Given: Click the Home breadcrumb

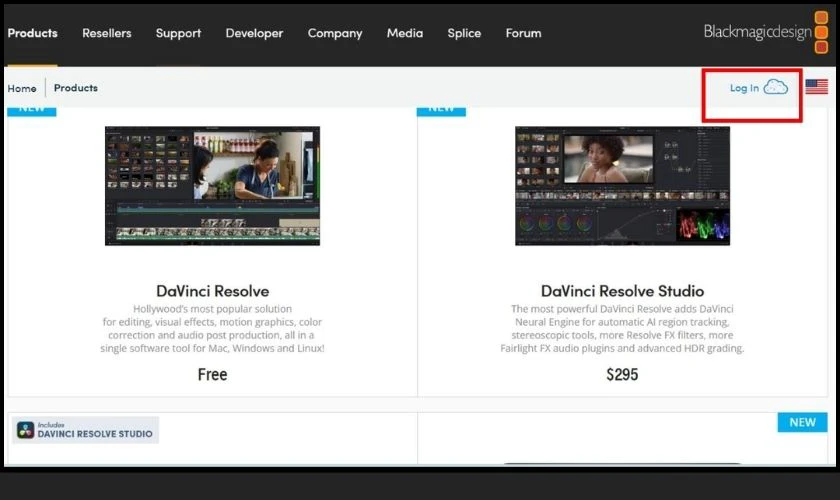Looking at the screenshot, I should [x=22, y=88].
